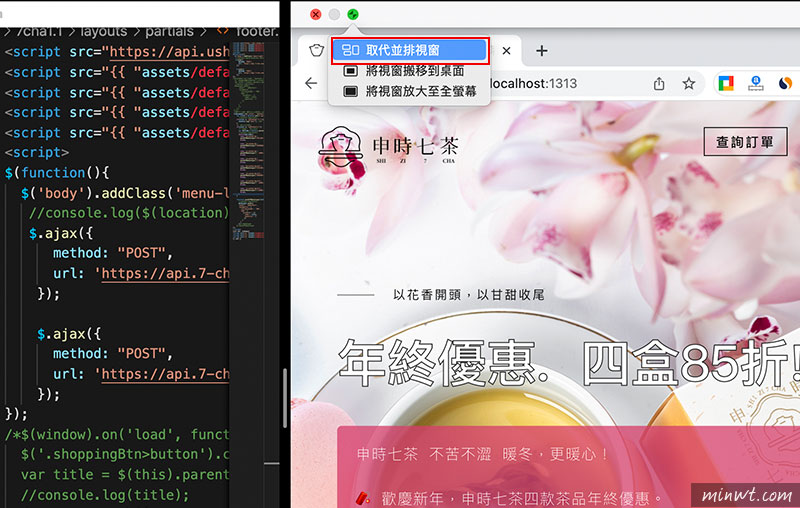Open the blue download-tray browser extension
Viewport: 800px width, 508px height.
[756, 83]
